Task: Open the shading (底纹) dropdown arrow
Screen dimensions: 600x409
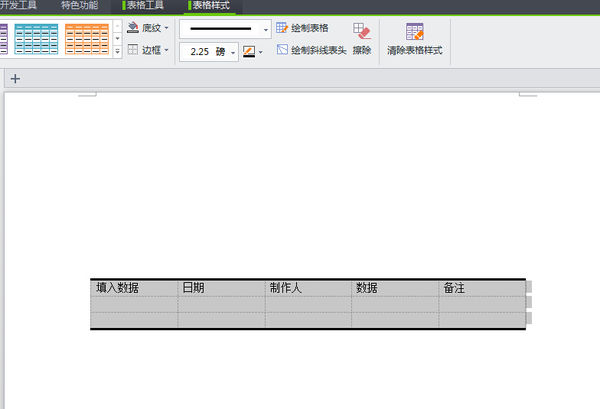Action: 167,29
